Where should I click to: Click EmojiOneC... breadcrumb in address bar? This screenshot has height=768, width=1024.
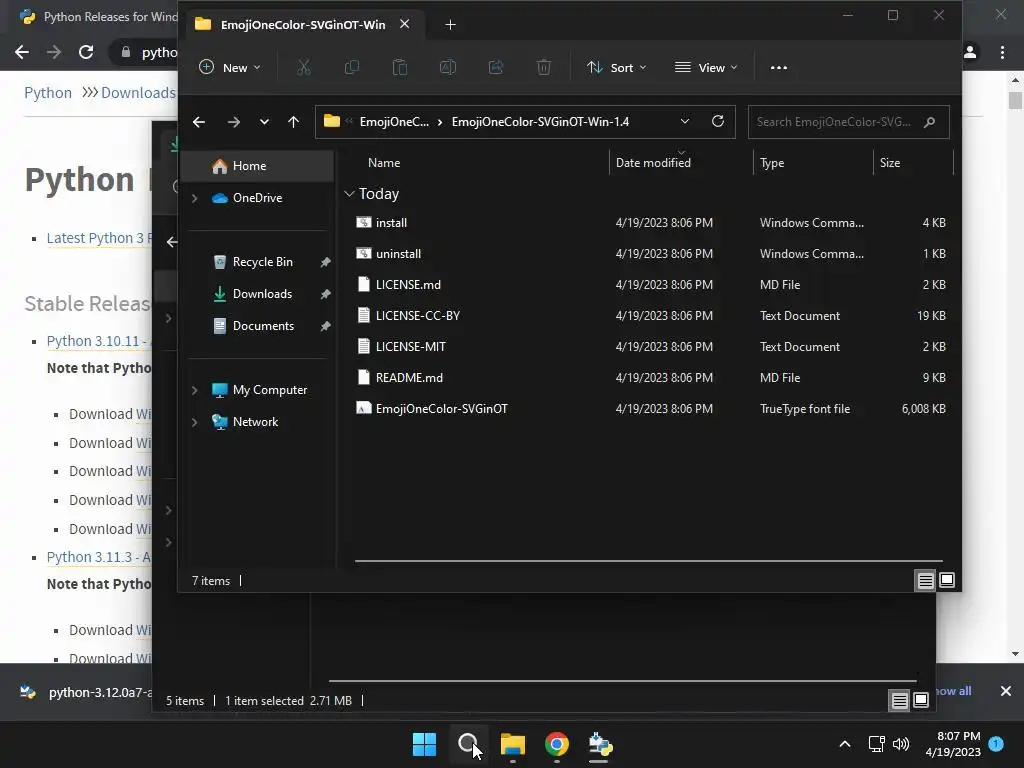[394, 122]
